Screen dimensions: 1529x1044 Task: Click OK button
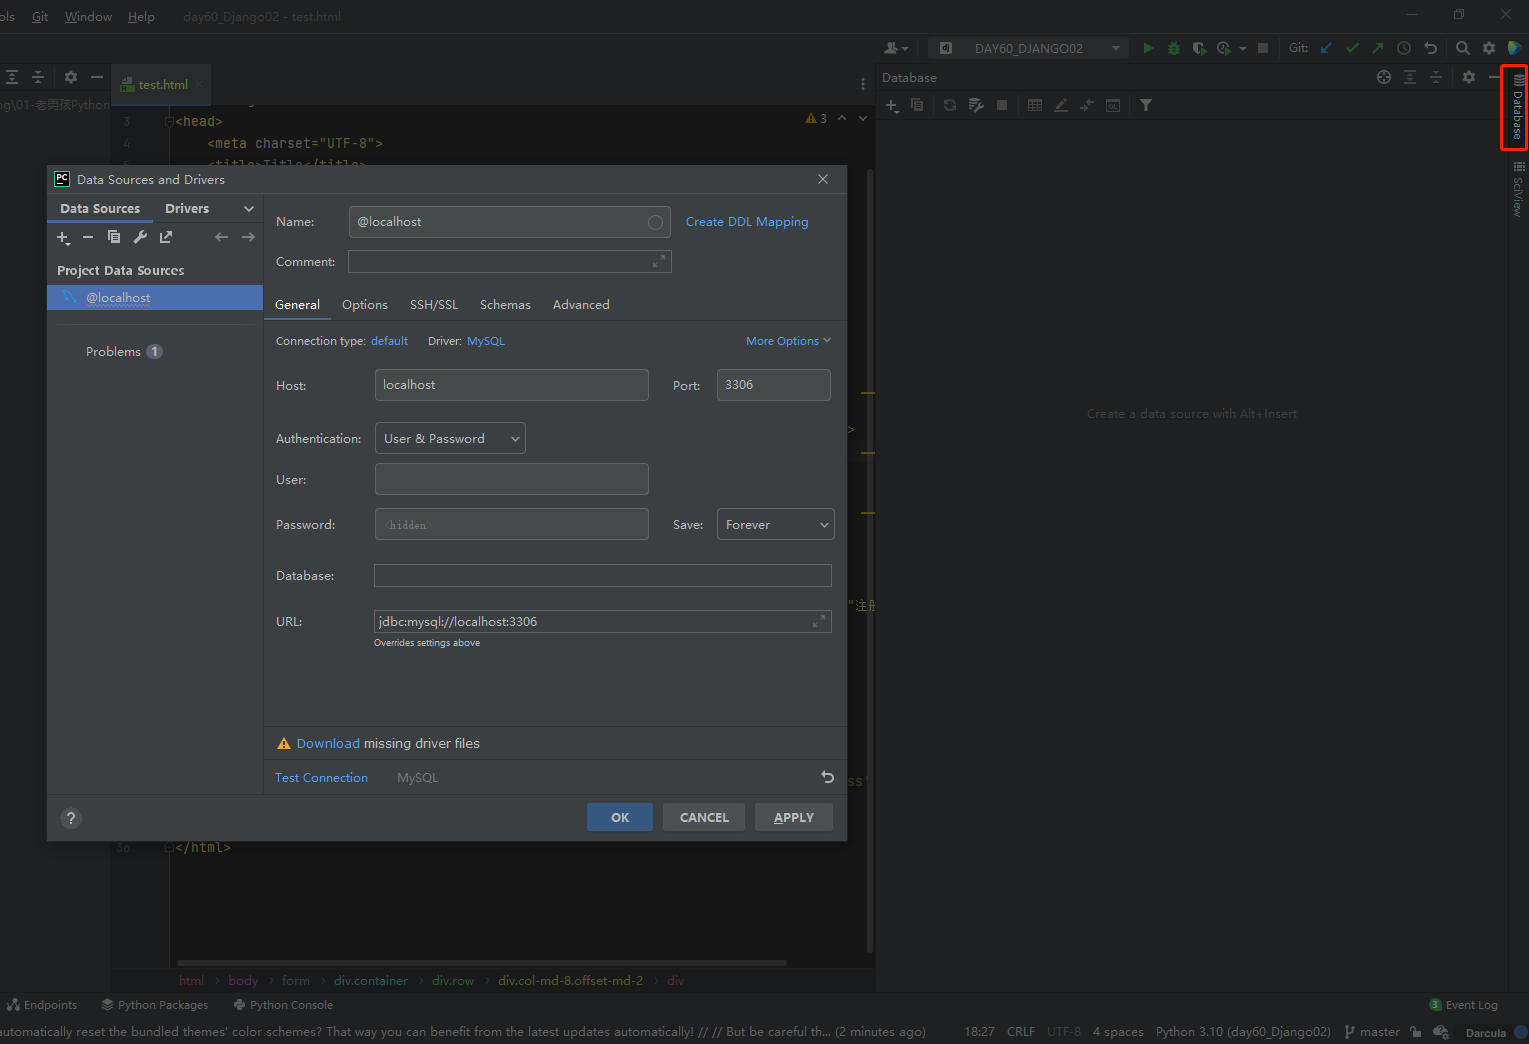pos(620,817)
